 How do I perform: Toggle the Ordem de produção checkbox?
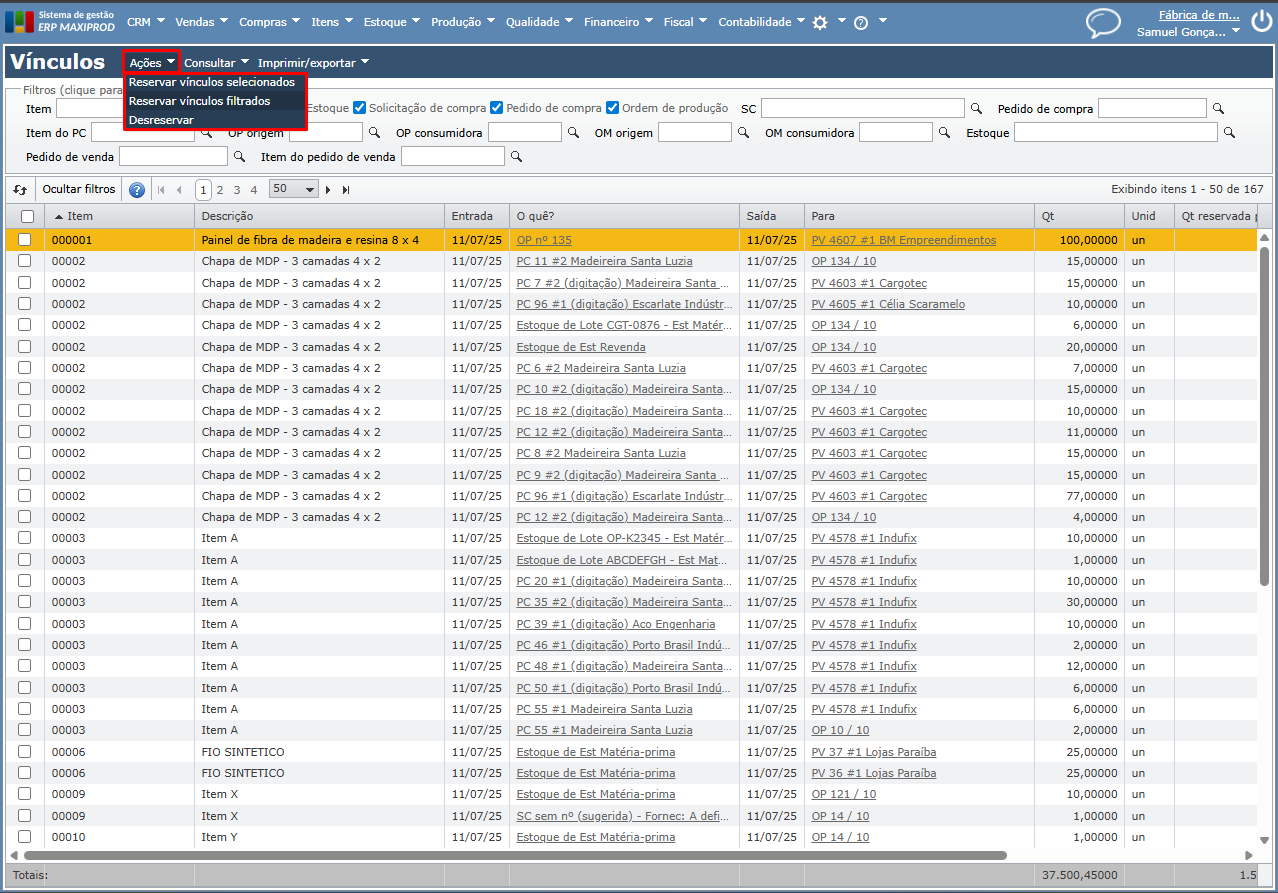coord(613,108)
